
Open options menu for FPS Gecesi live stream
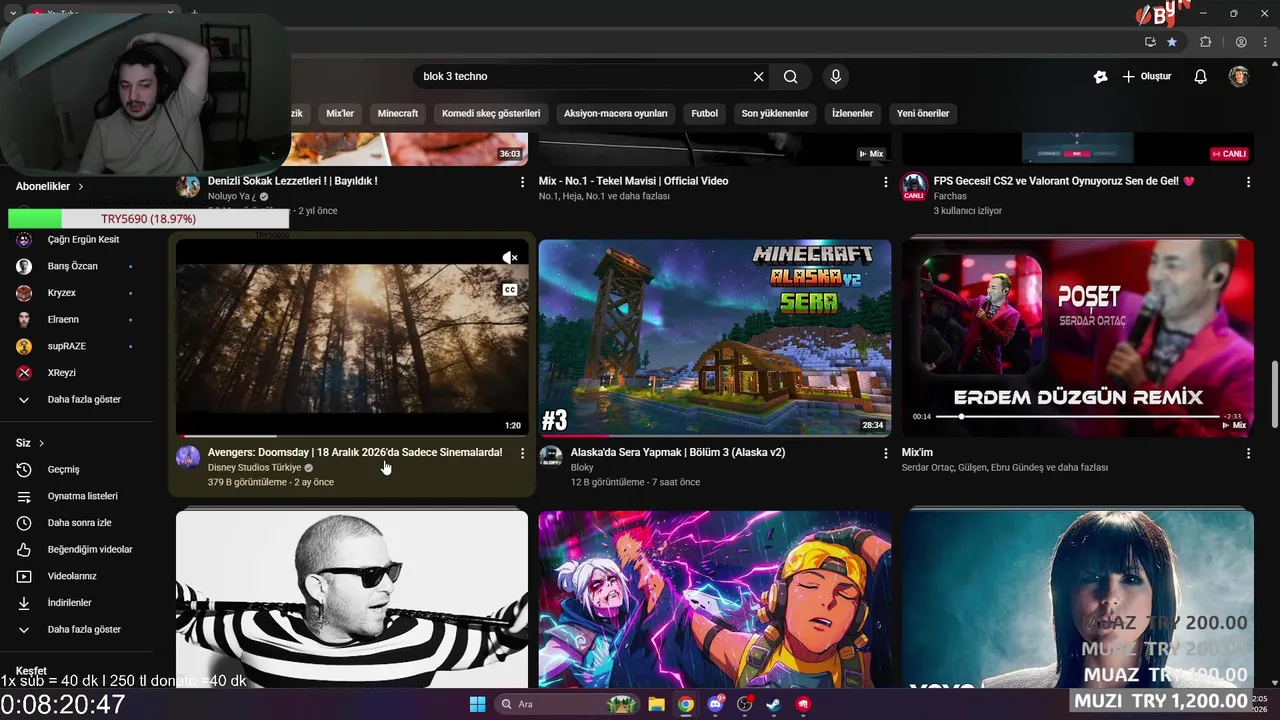point(1248,182)
